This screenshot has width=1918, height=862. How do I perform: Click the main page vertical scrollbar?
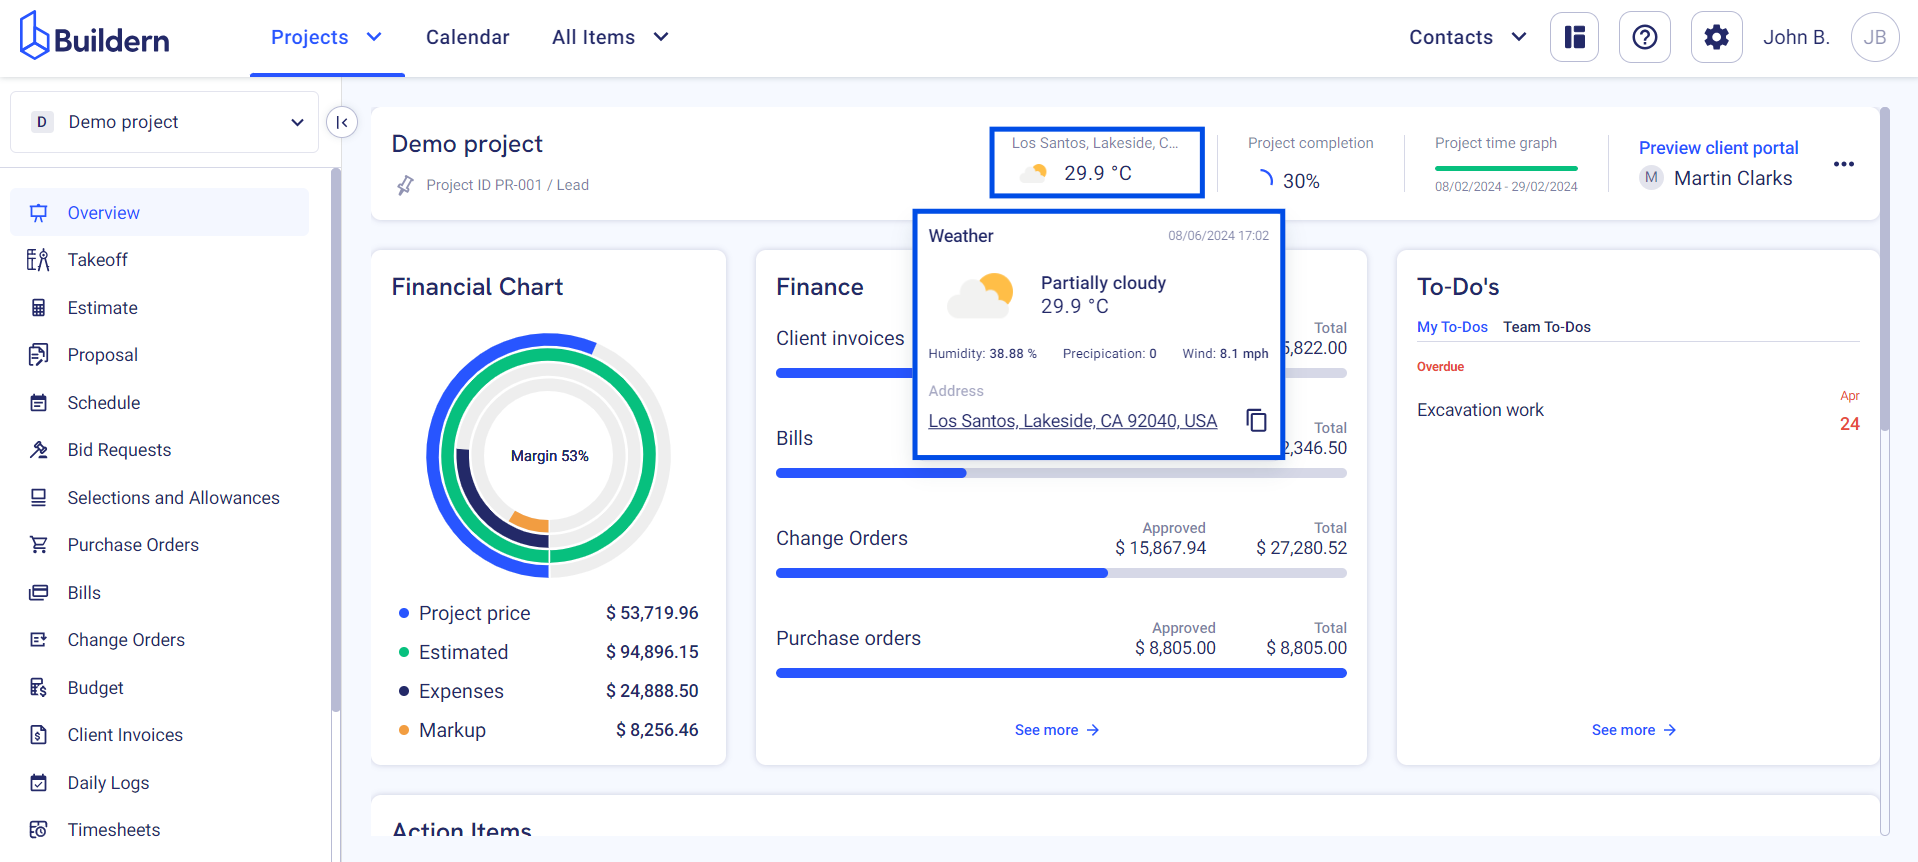(1885, 270)
